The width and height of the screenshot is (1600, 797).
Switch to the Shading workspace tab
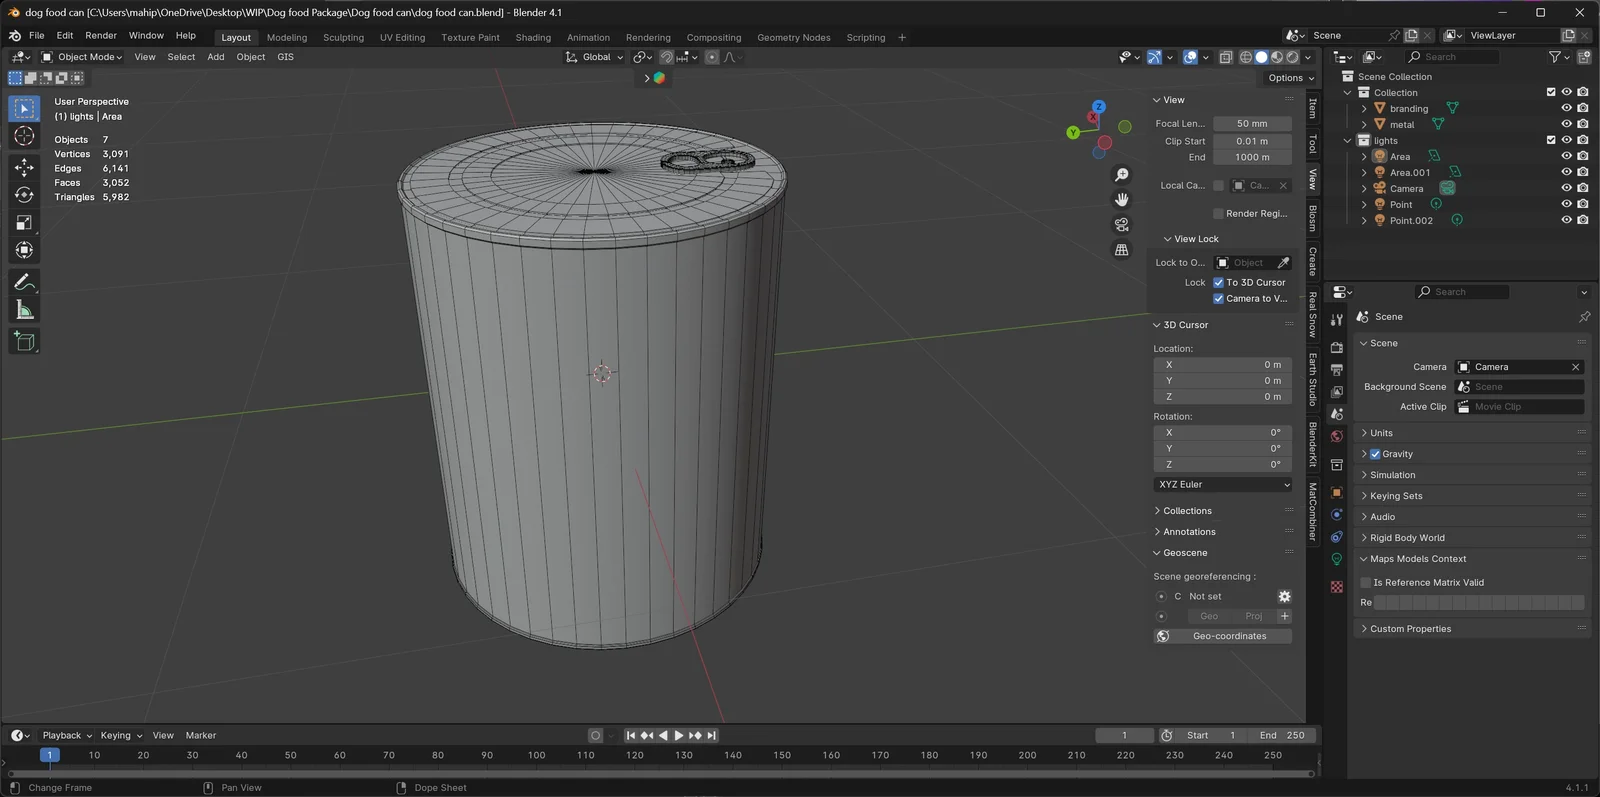pyautogui.click(x=533, y=38)
